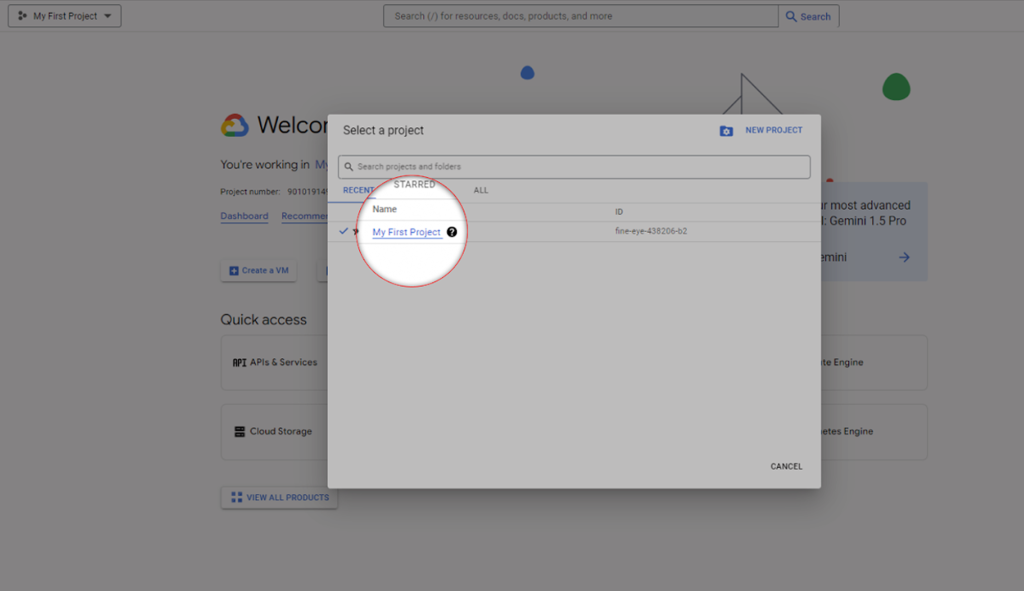Click the New Project button
This screenshot has width=1024, height=591.
tap(773, 130)
